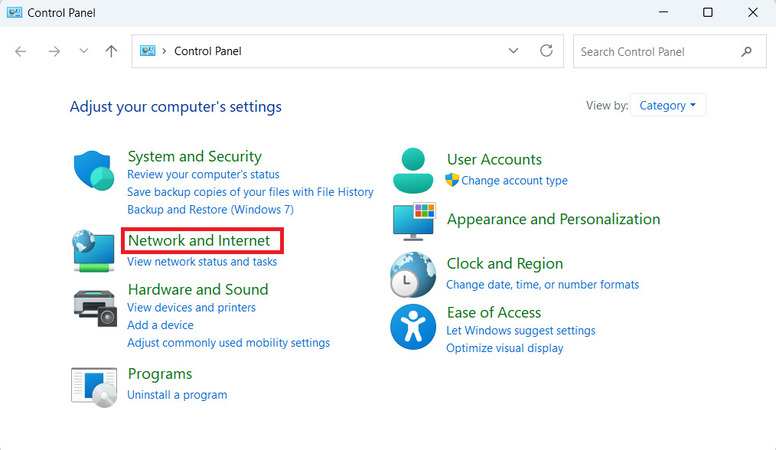
Task: Open View network status and tasks
Action: click(202, 261)
